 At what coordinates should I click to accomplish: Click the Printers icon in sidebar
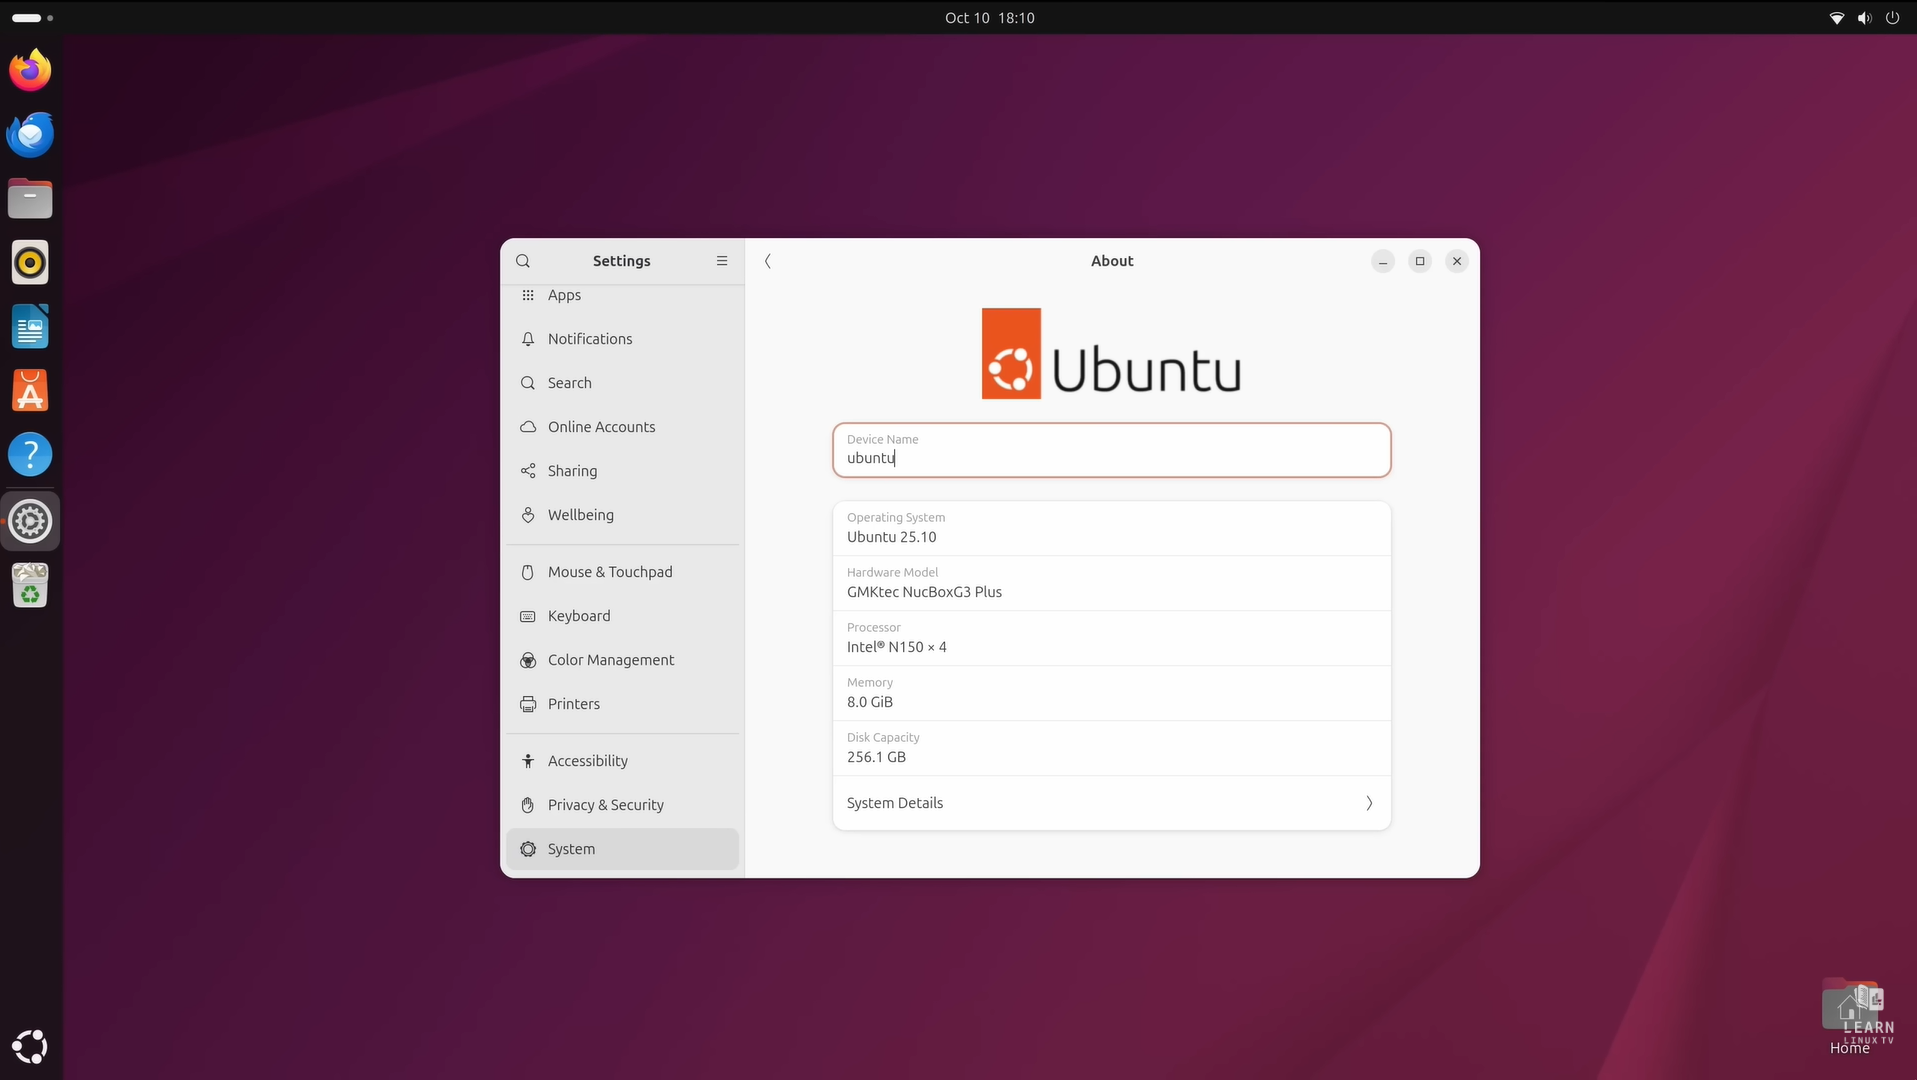(528, 704)
